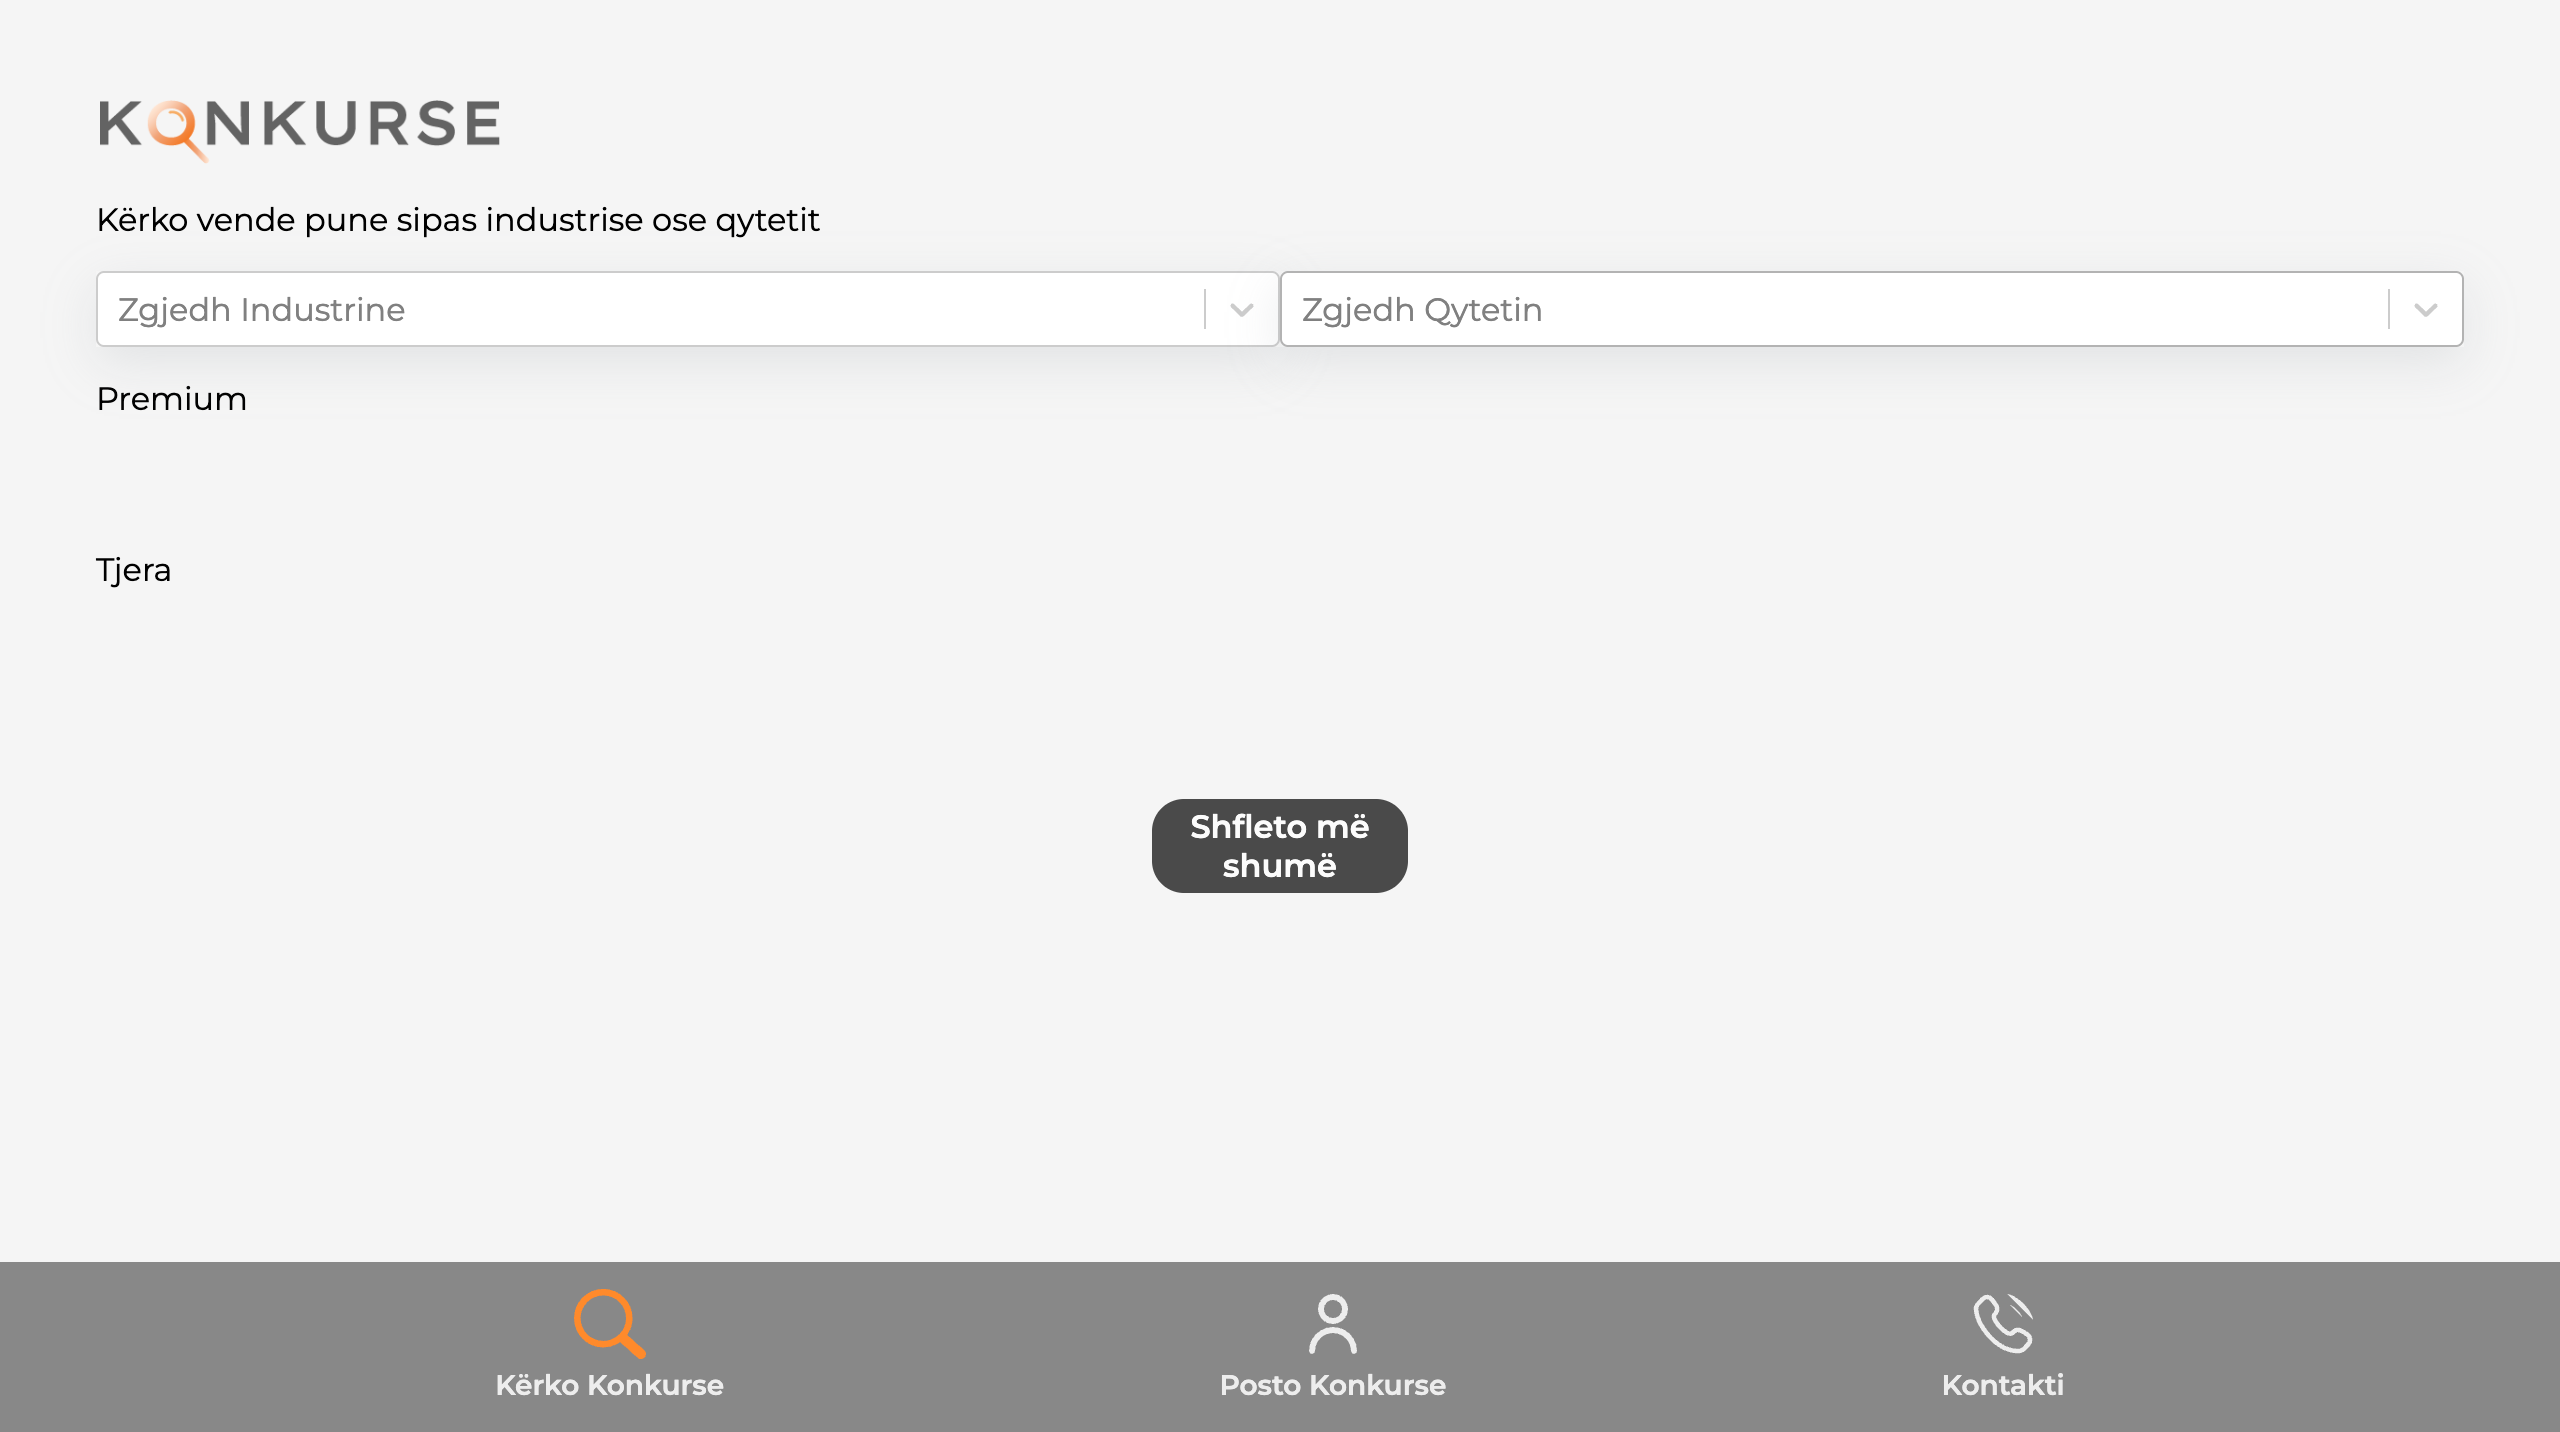Click the separator beside the city chevron
The image size is (2560, 1432).
[x=2389, y=310]
